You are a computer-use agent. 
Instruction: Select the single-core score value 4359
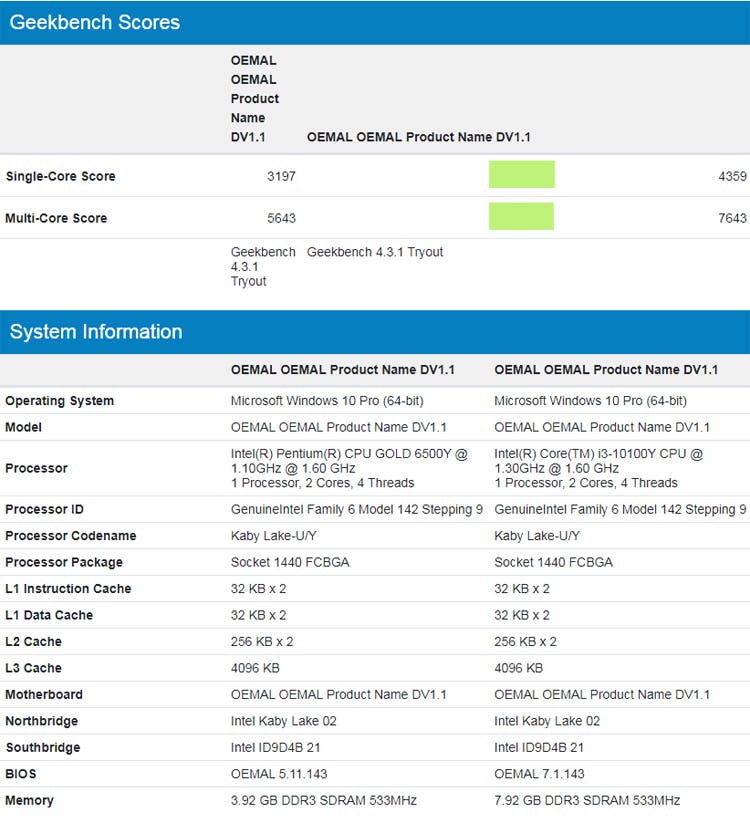pos(731,176)
